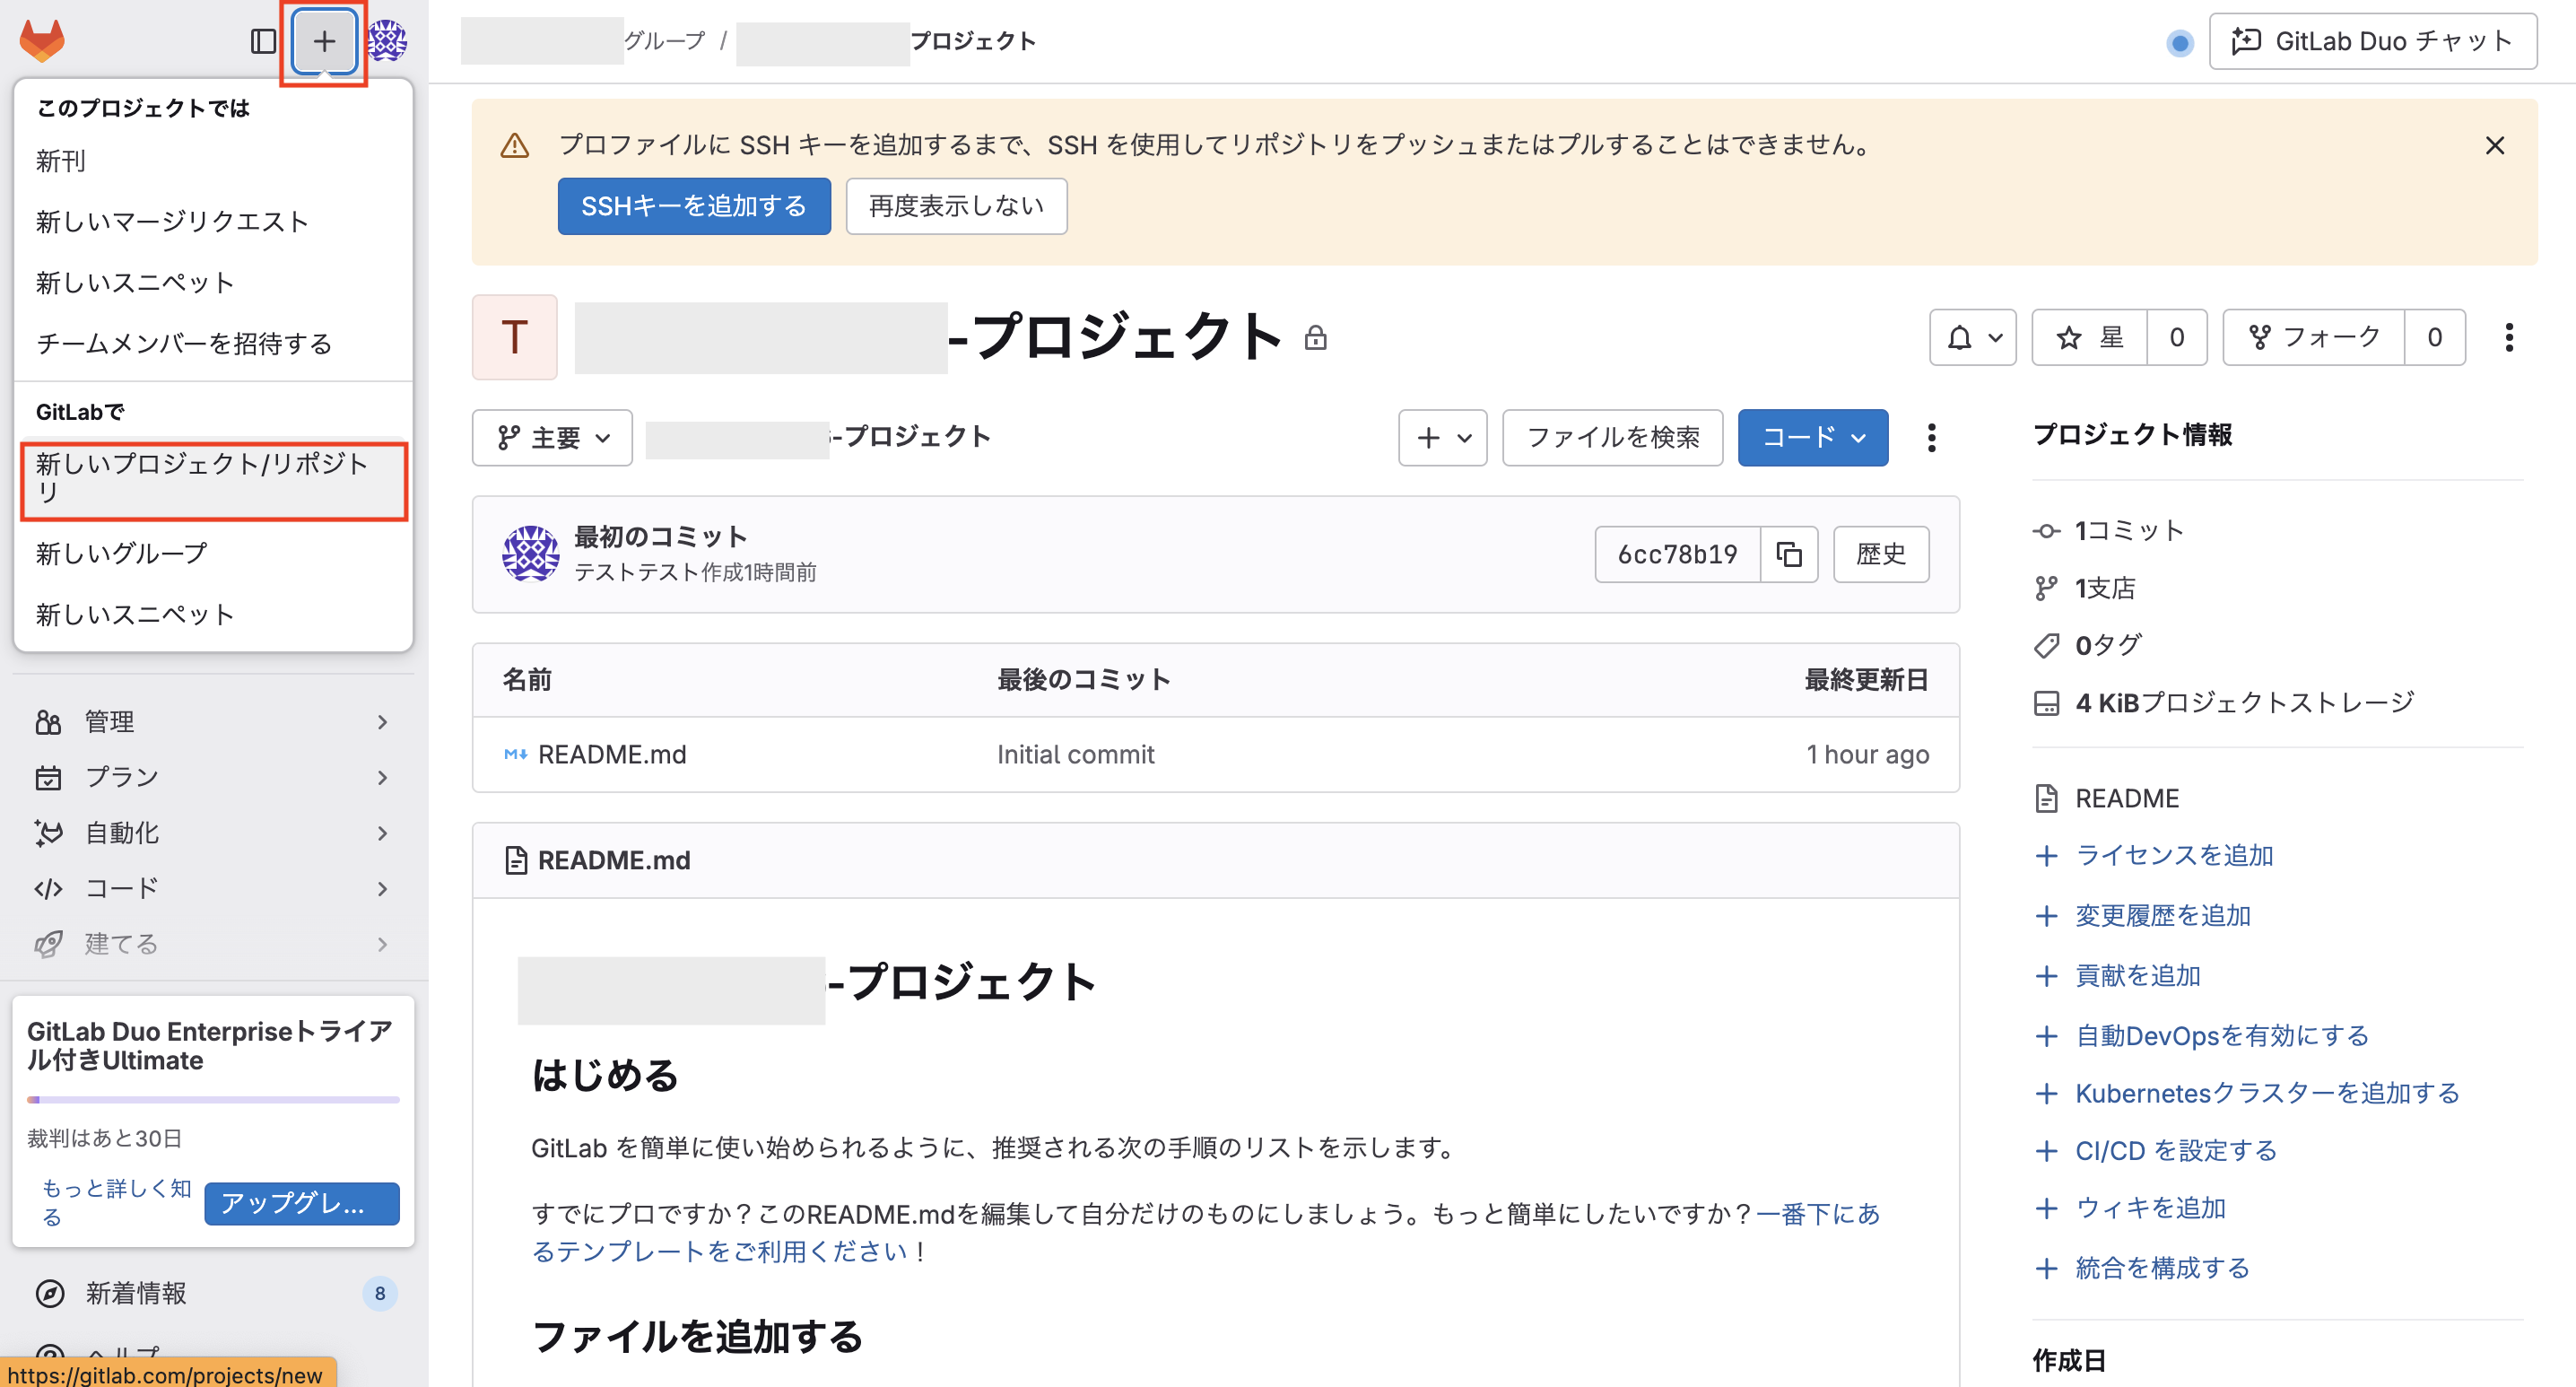Viewport: 2576px width, 1387px height.
Task: Dismiss the SSH warning banner
Action: pos(2494,146)
